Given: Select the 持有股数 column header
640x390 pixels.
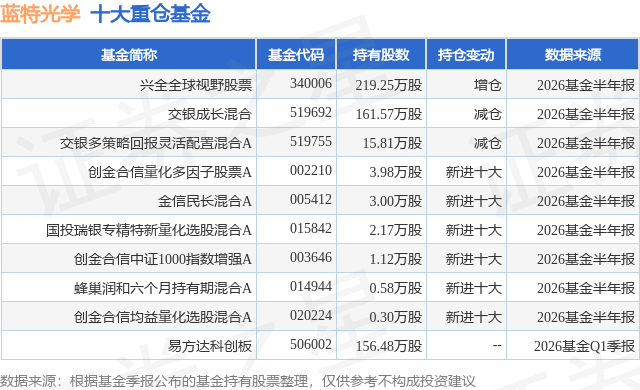Looking at the screenshot, I should click(381, 55).
